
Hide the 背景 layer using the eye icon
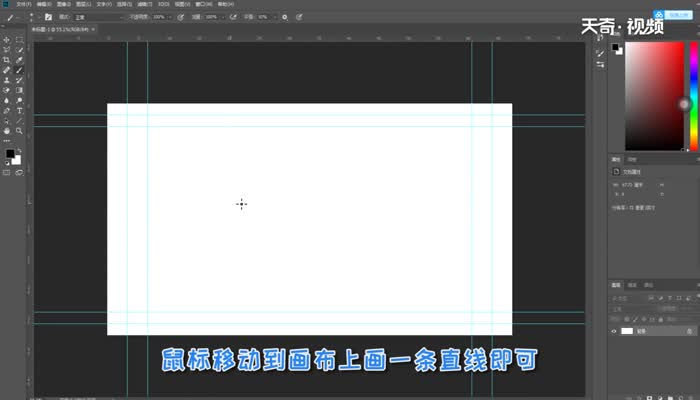coord(614,331)
